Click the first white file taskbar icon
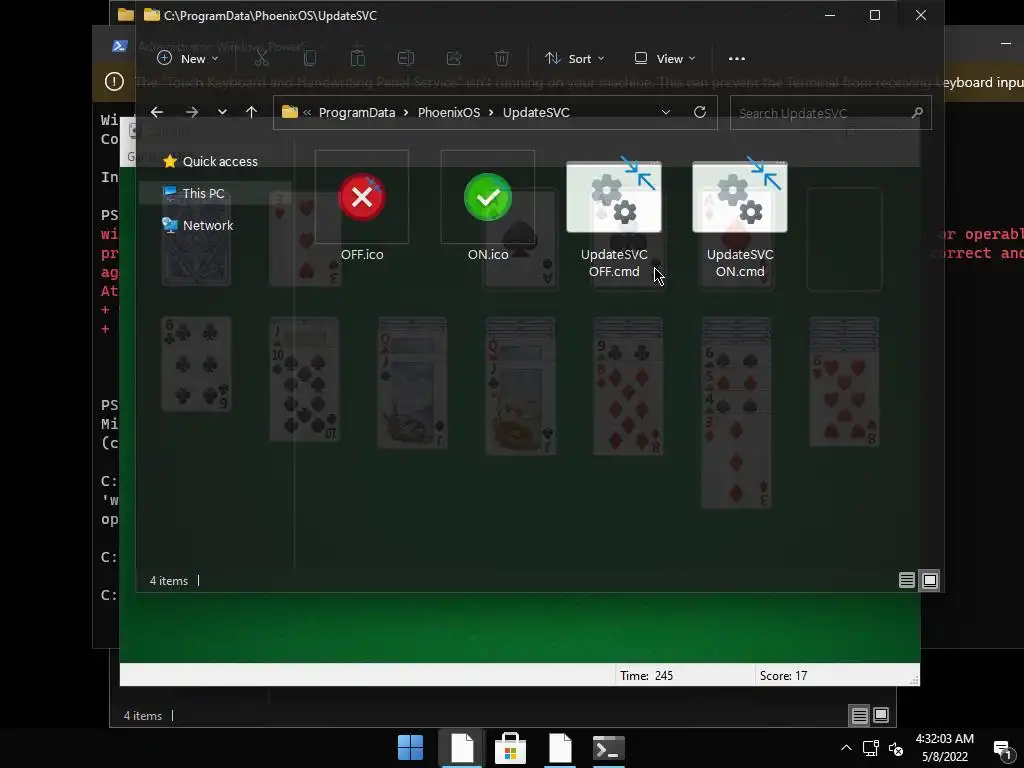Image resolution: width=1024 pixels, height=768 pixels. coord(461,748)
